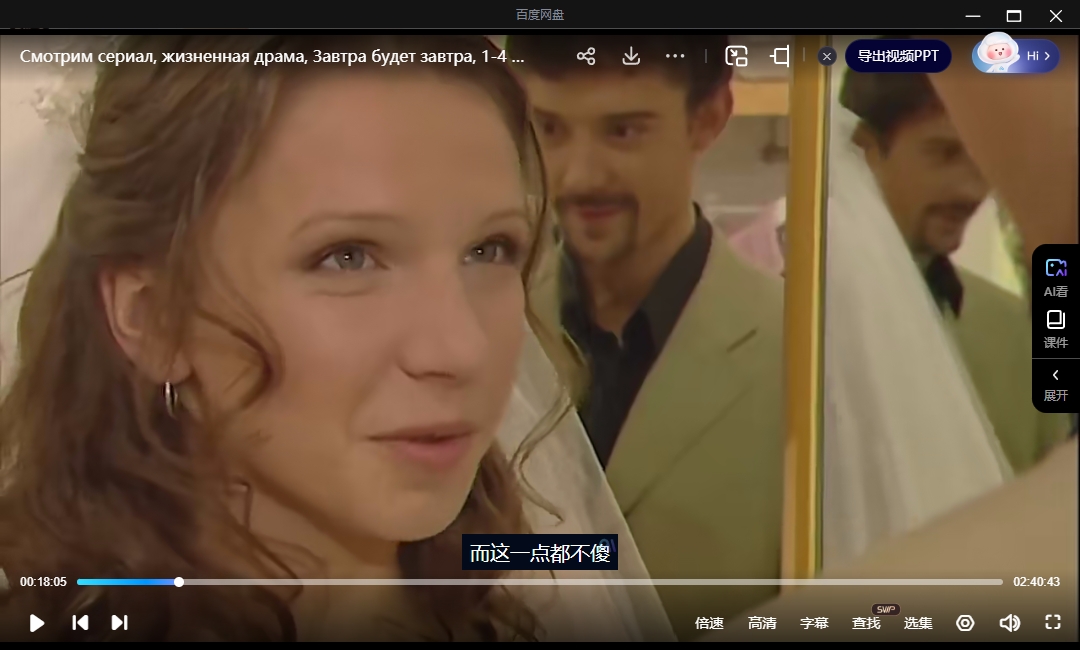Expand the sidebar with 展开 arrow
This screenshot has height=650, width=1080.
(1056, 385)
